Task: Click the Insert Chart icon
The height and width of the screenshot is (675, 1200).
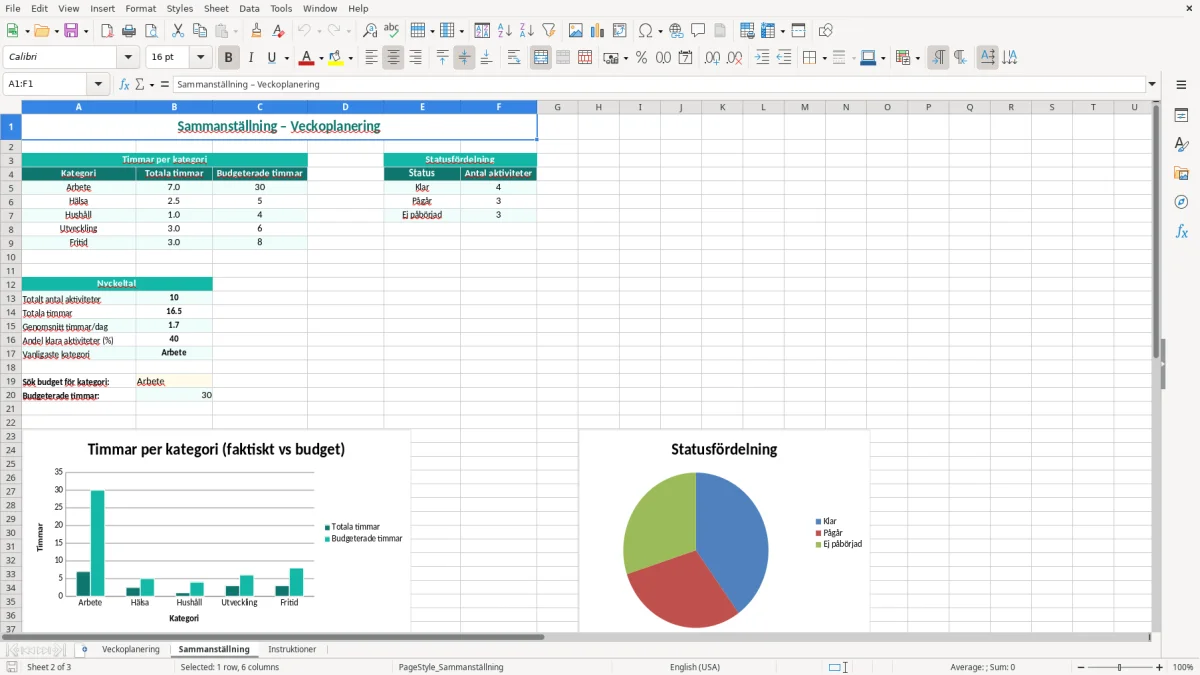Action: click(598, 31)
